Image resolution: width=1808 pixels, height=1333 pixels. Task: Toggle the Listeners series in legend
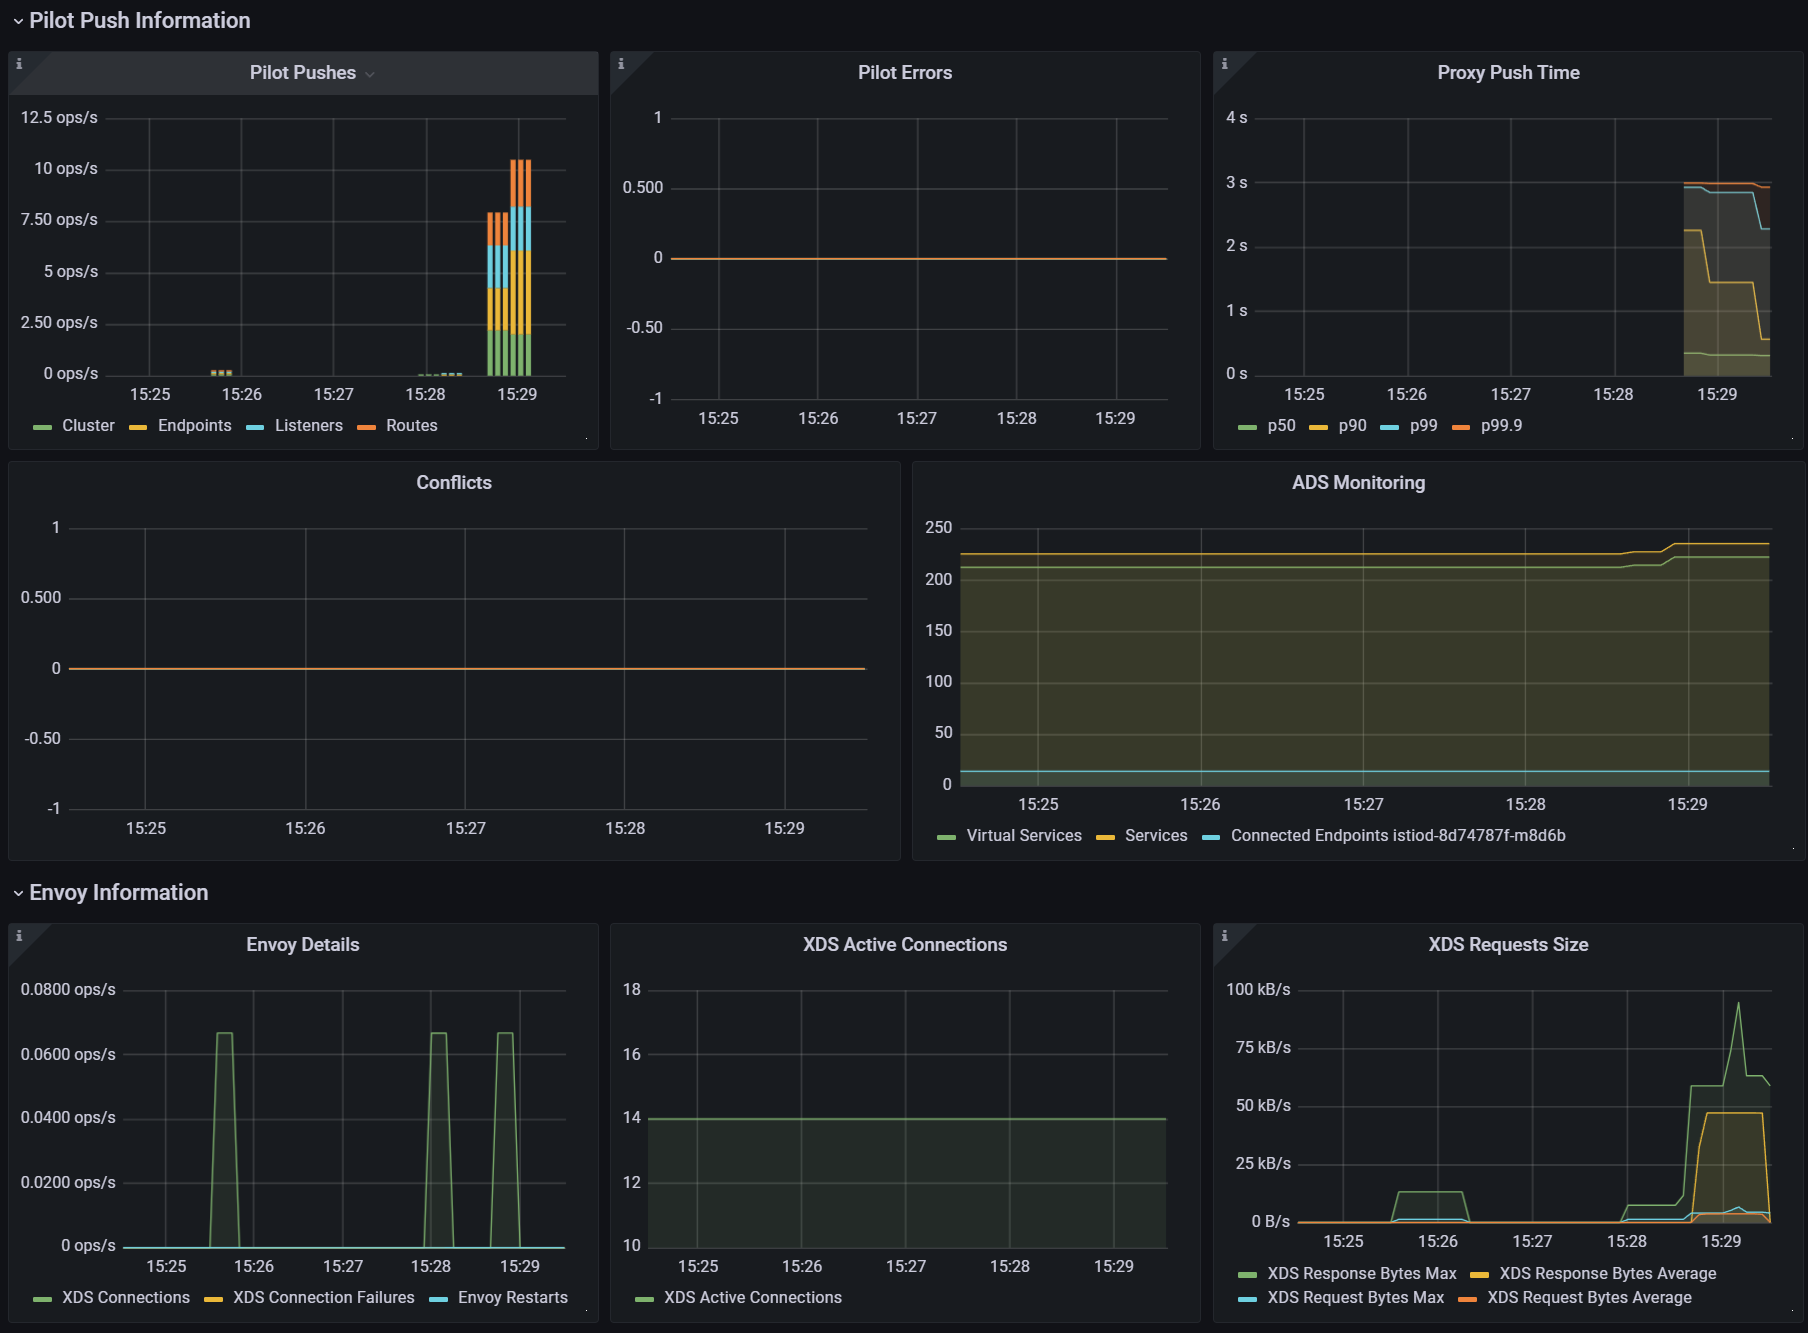tap(309, 426)
